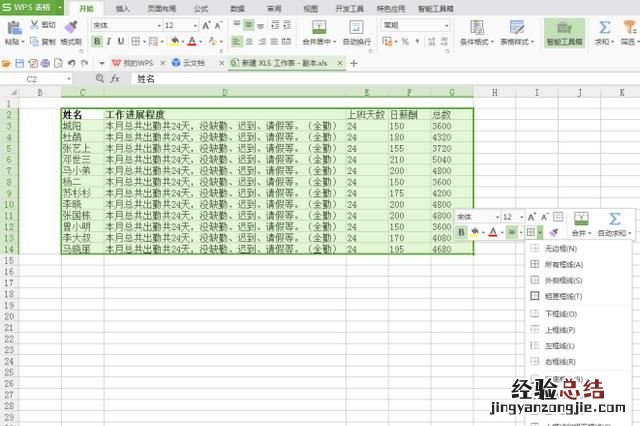Toggle Bold in the ribbon
Screen dimensions: 640x426
click(97, 41)
